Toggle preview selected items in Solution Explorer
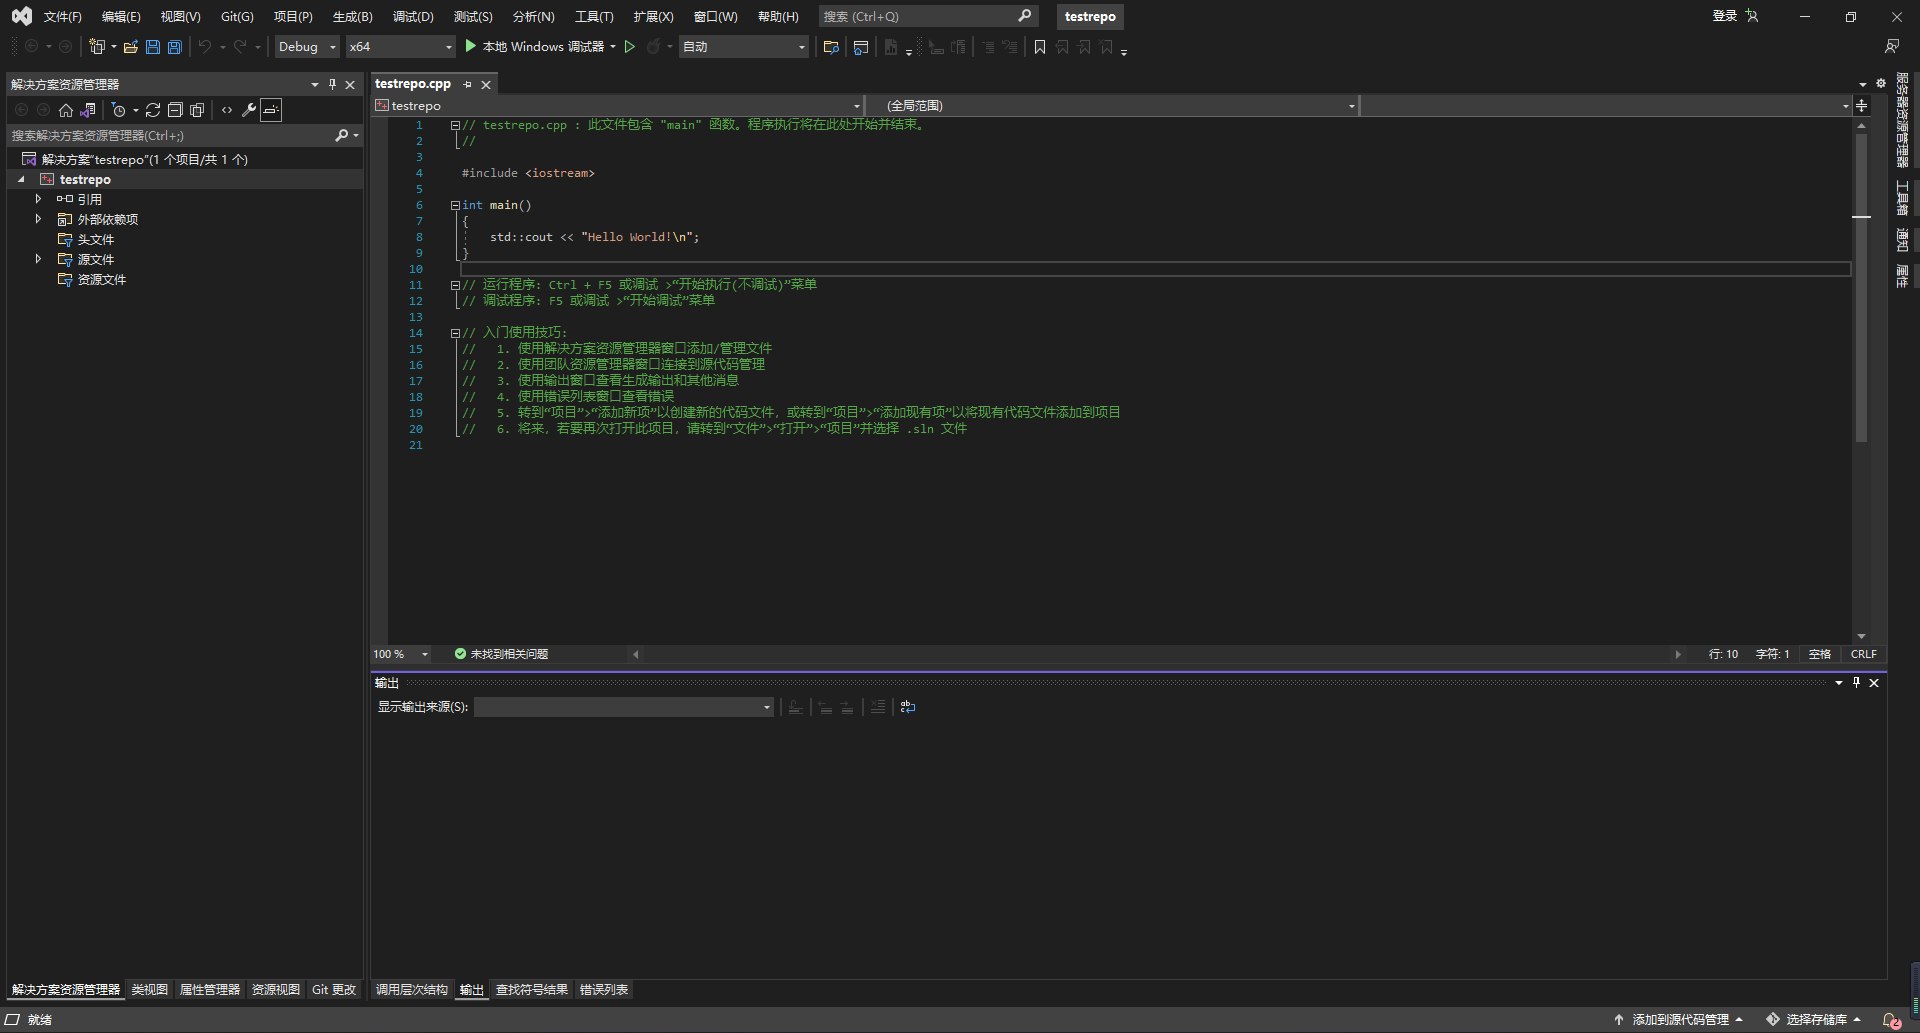Viewport: 1920px width, 1033px height. click(271, 110)
